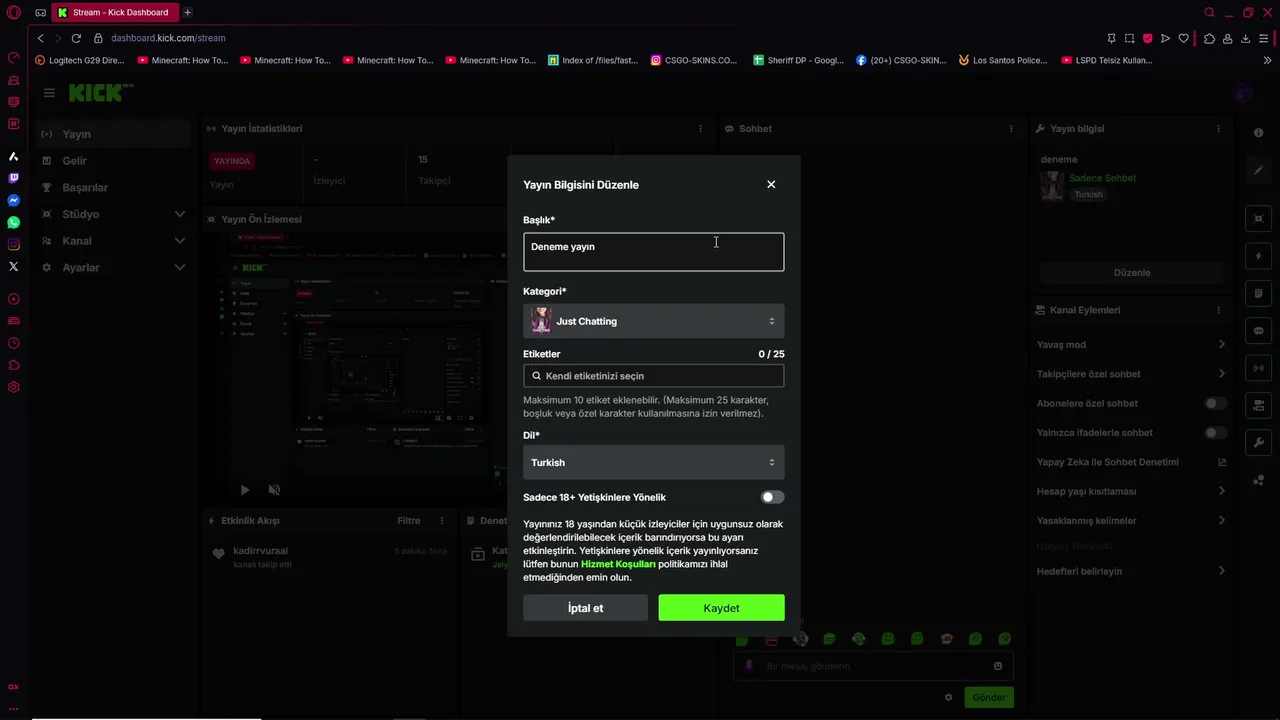Image resolution: width=1280 pixels, height=720 pixels.
Task: Open the emoji picker in chat input
Action: tap(998, 666)
